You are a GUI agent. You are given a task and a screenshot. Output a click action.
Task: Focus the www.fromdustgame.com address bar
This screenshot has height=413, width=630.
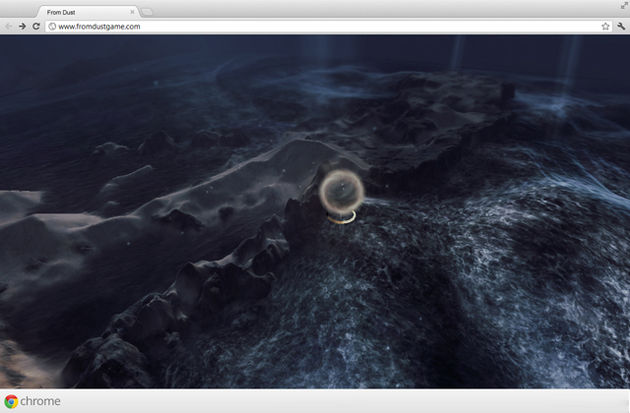[x=300, y=26]
